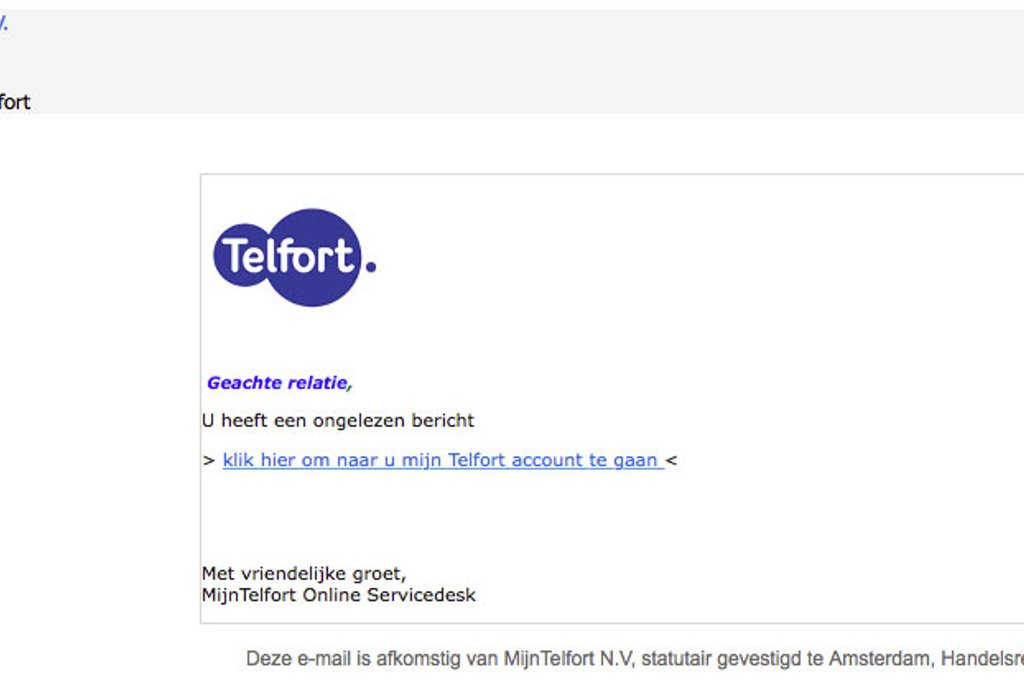This screenshot has width=1024, height=683.
Task: Click the '<' symbol after the account link
Action: (671, 461)
